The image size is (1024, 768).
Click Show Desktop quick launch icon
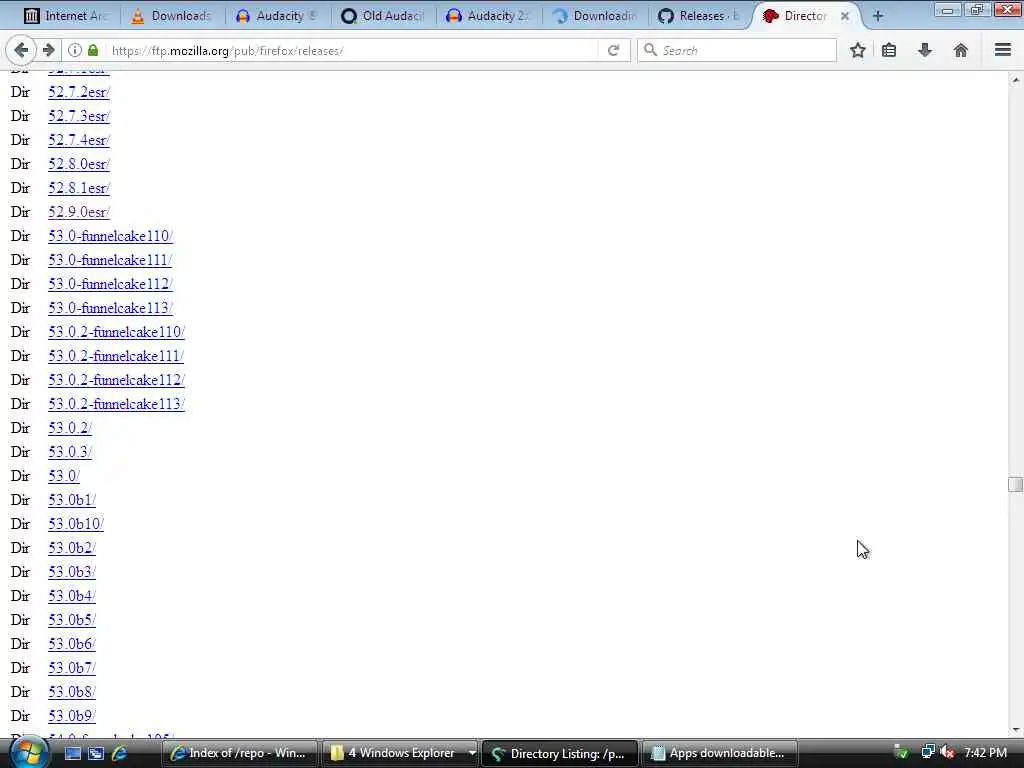click(72, 753)
